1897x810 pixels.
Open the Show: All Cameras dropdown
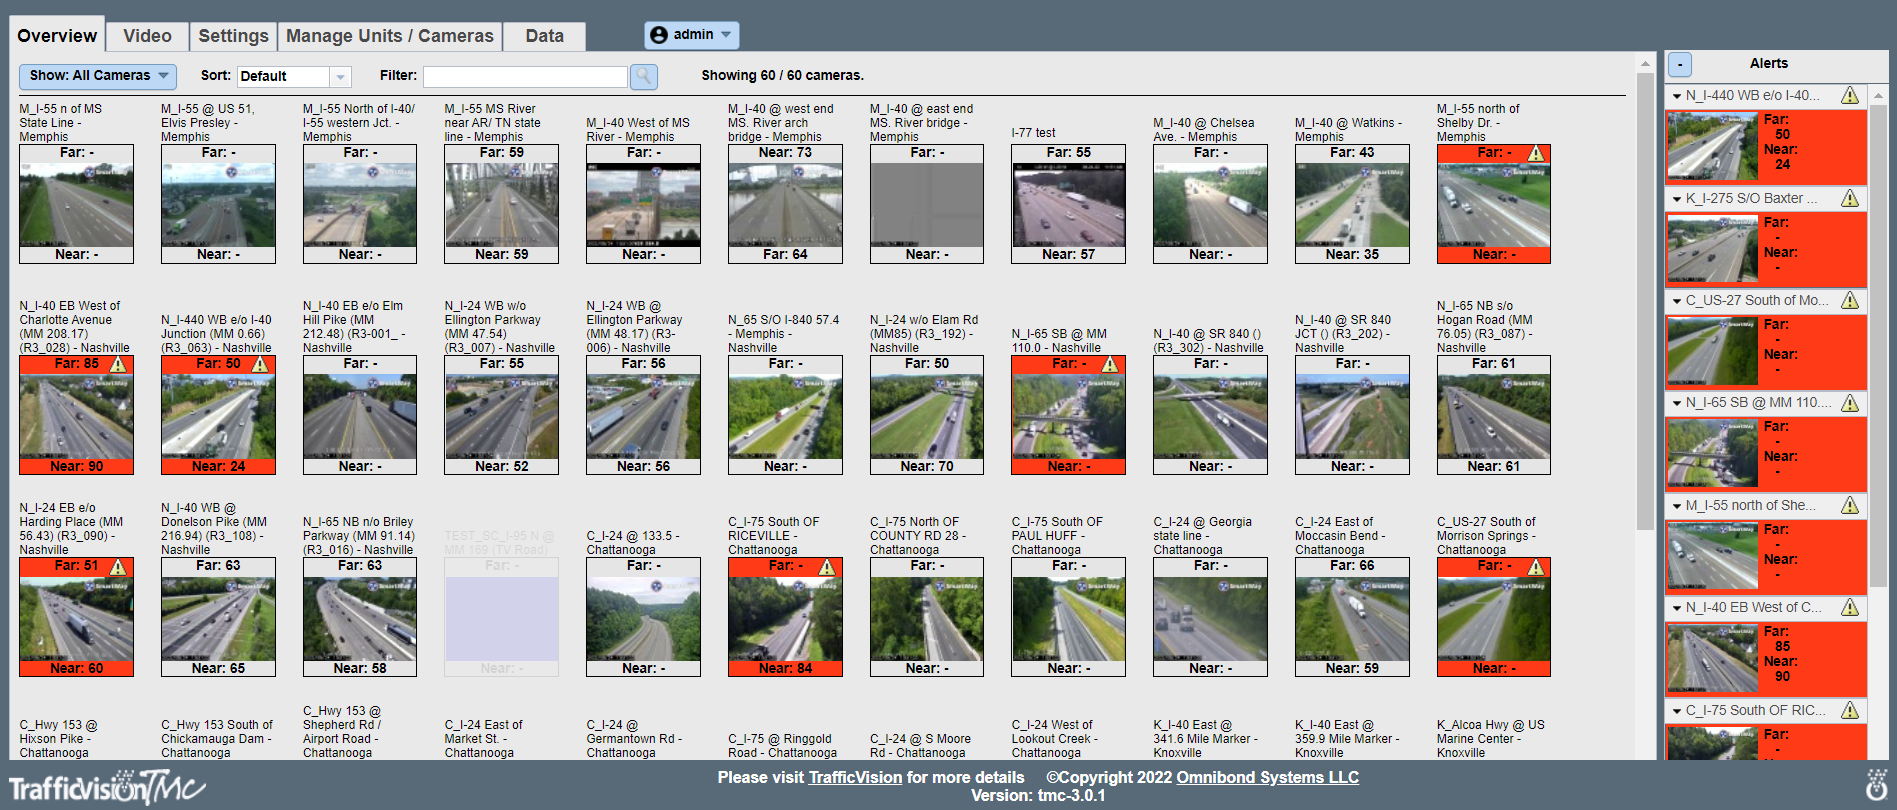[x=97, y=76]
